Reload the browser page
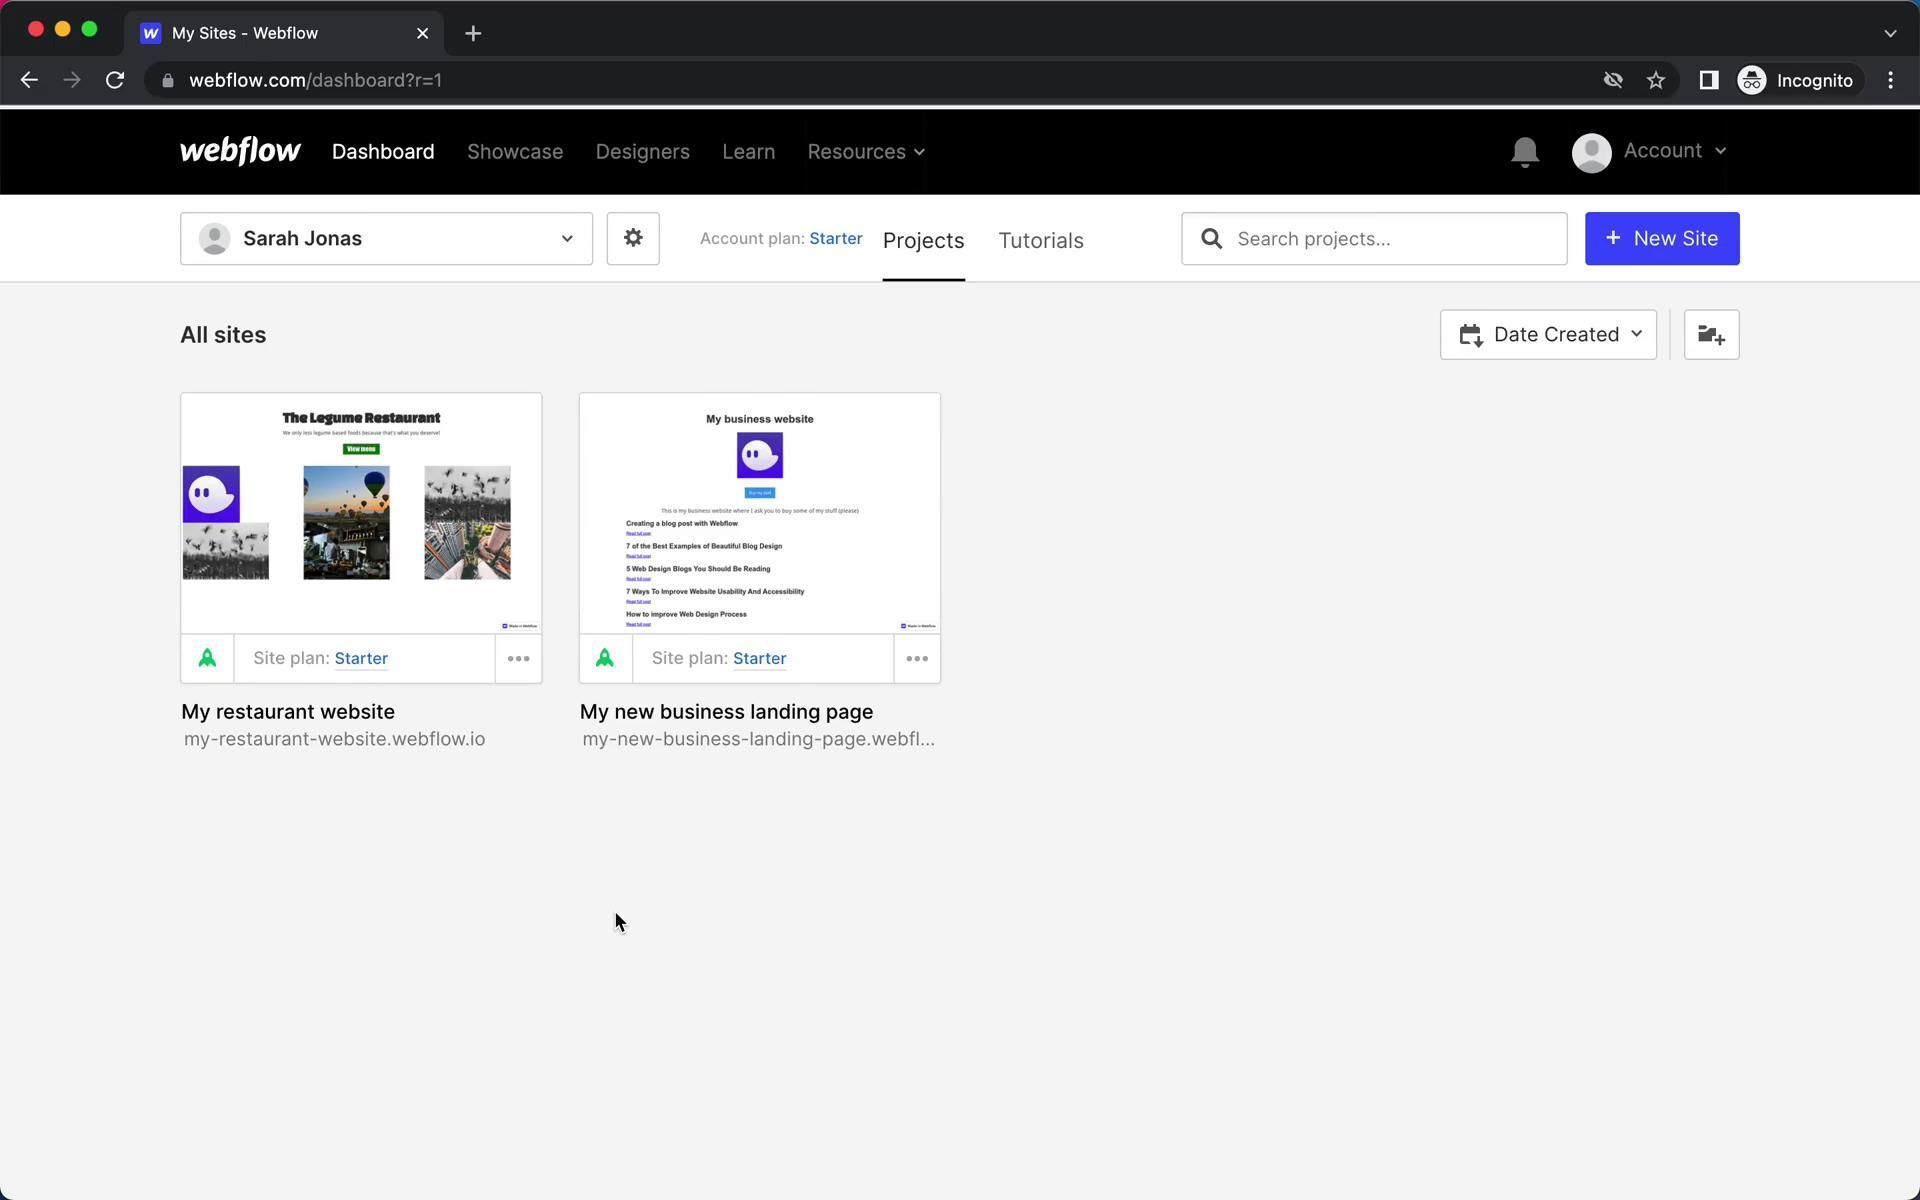Viewport: 1920px width, 1200px height. click(x=115, y=80)
